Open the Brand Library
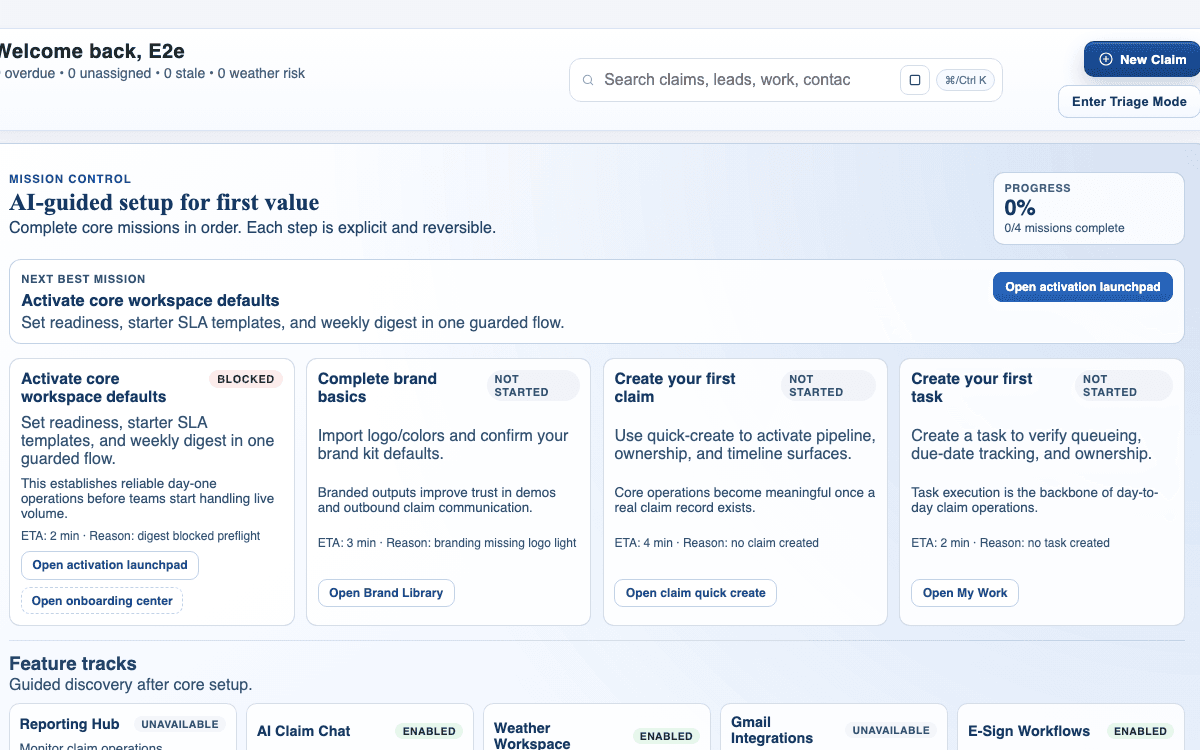Viewport: 1200px width, 750px height. [386, 592]
